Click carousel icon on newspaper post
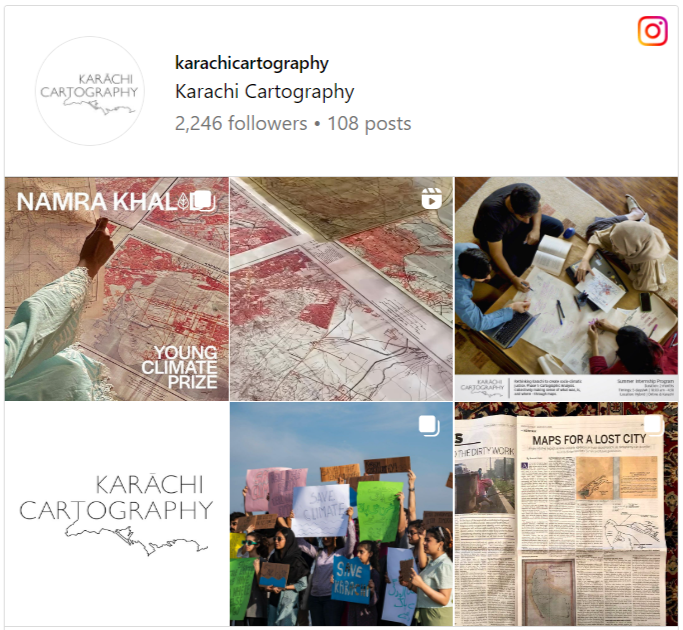Screen dimensions: 683x630 654,425
